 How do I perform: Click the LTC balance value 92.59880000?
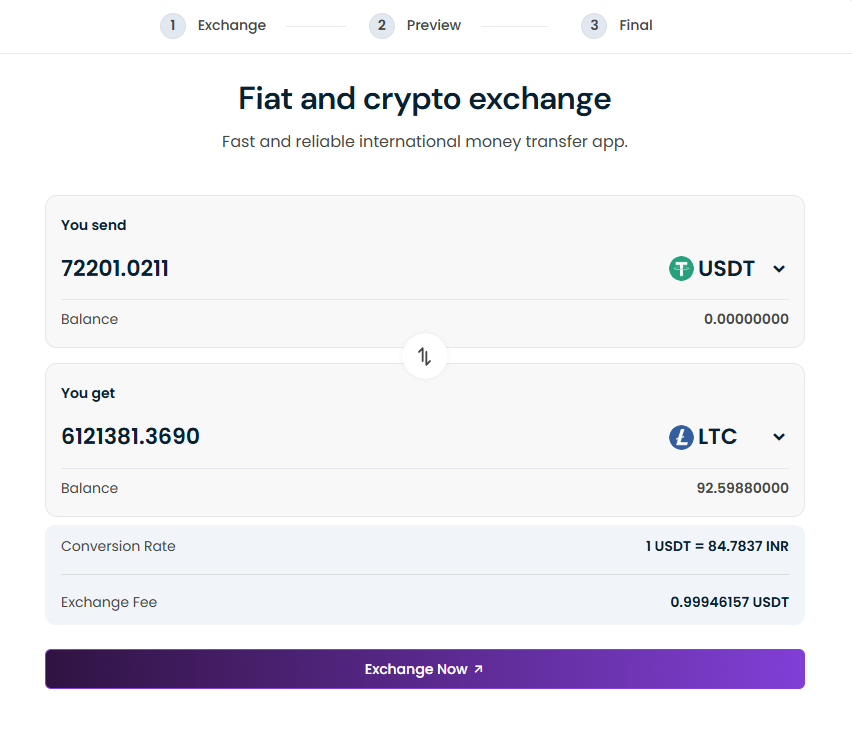pyautogui.click(x=743, y=489)
